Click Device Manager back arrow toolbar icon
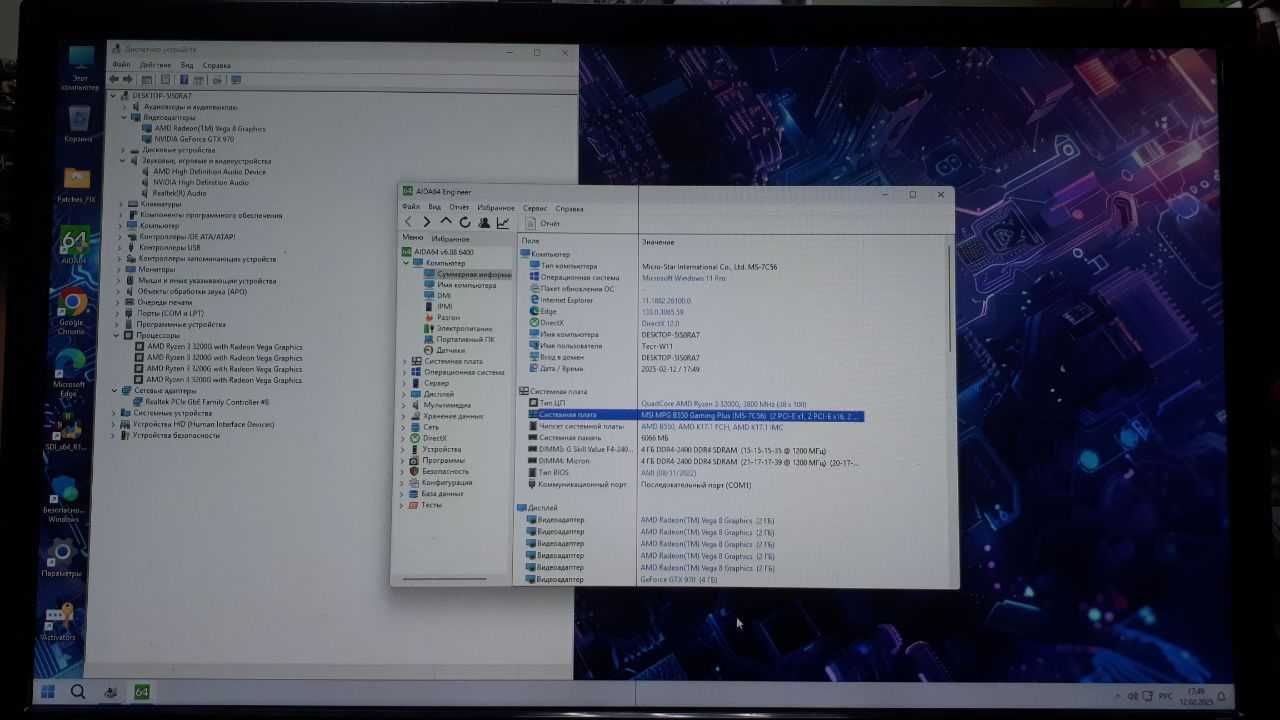 point(114,80)
